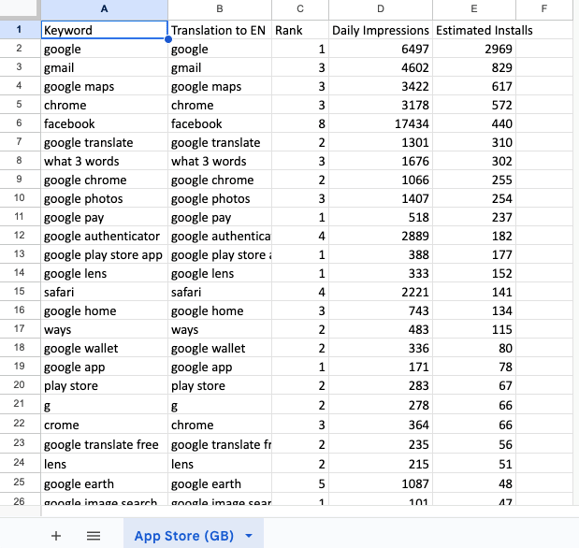This screenshot has width=579, height=548.
Task: Select Estimated Installs value 80
Action: (474, 348)
